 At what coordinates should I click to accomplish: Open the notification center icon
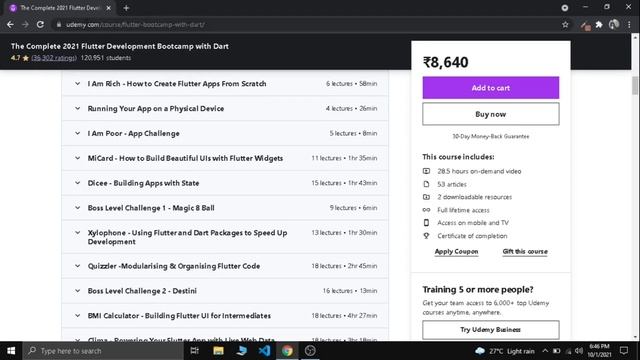click(624, 351)
